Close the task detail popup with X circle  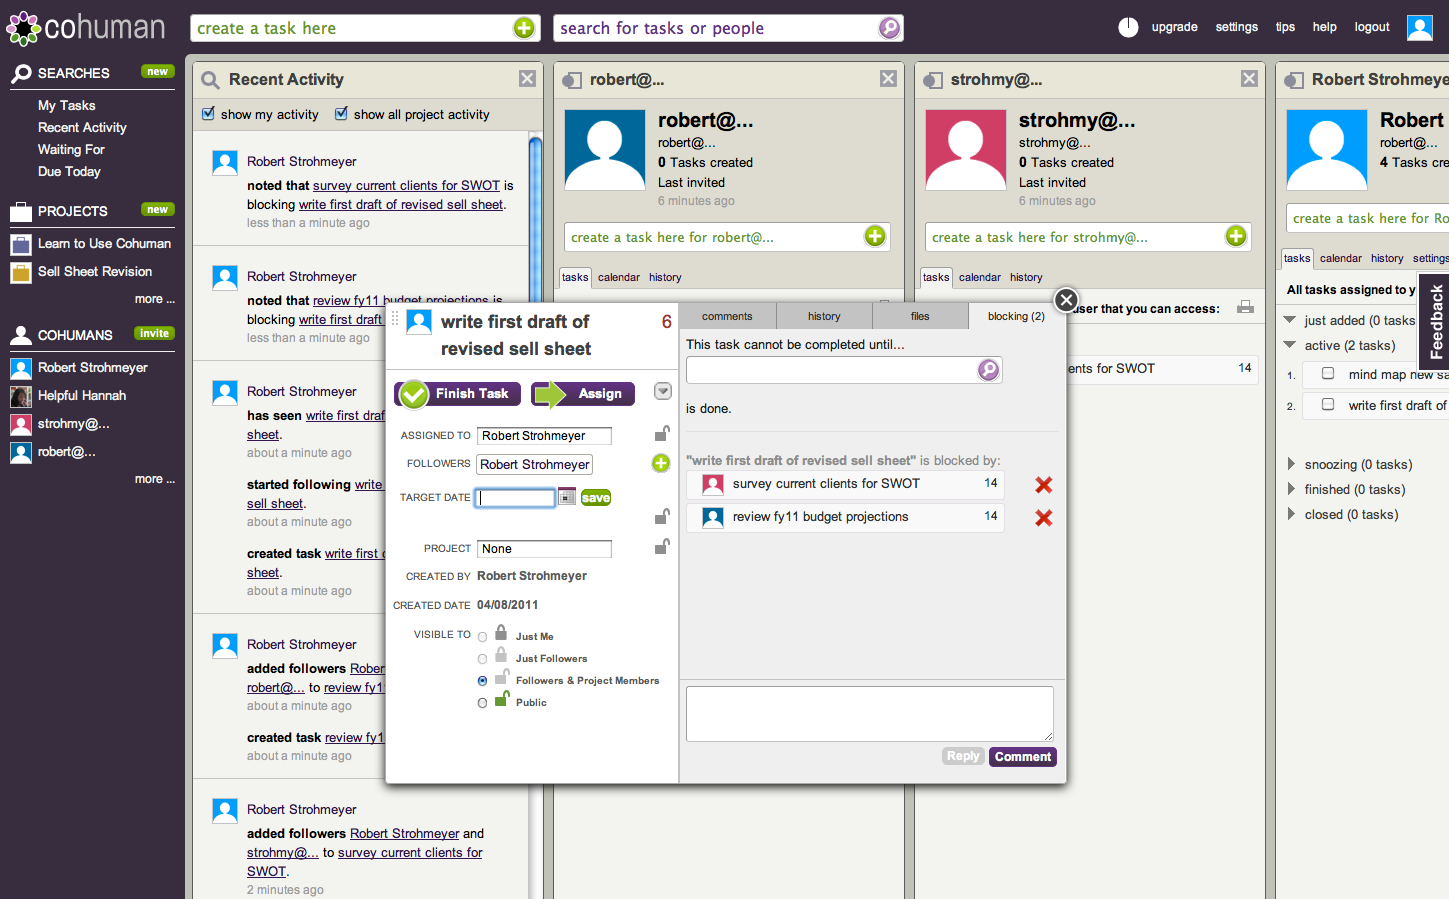[1066, 300]
